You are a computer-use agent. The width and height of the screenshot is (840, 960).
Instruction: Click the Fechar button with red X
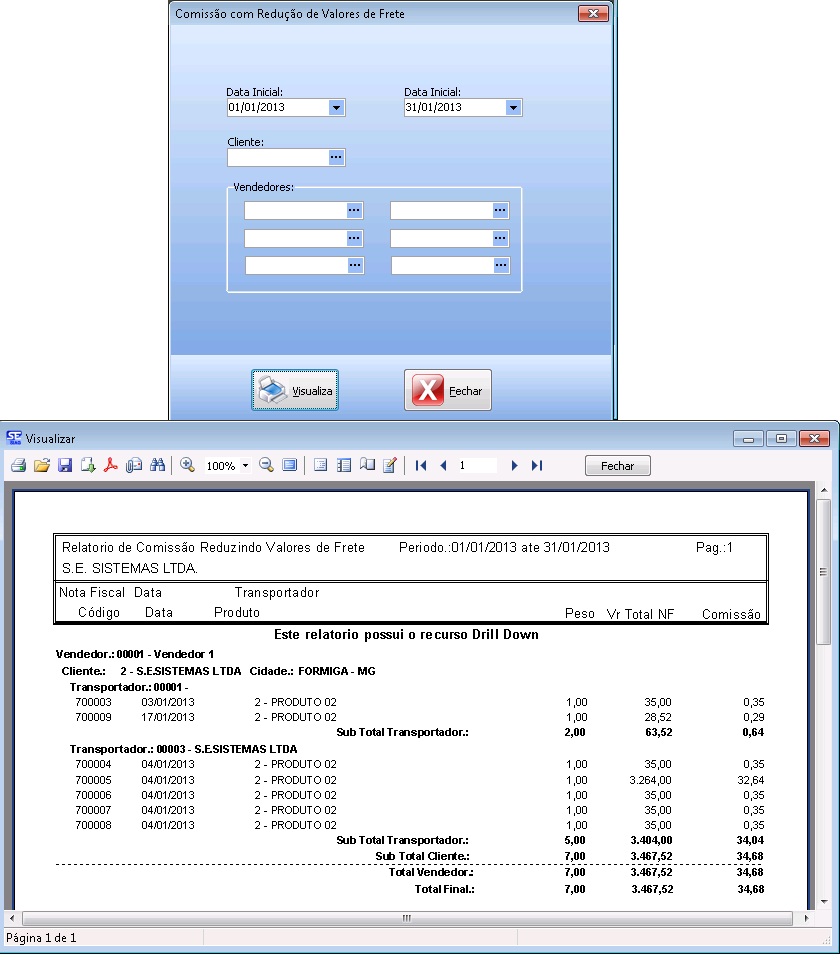tap(448, 391)
